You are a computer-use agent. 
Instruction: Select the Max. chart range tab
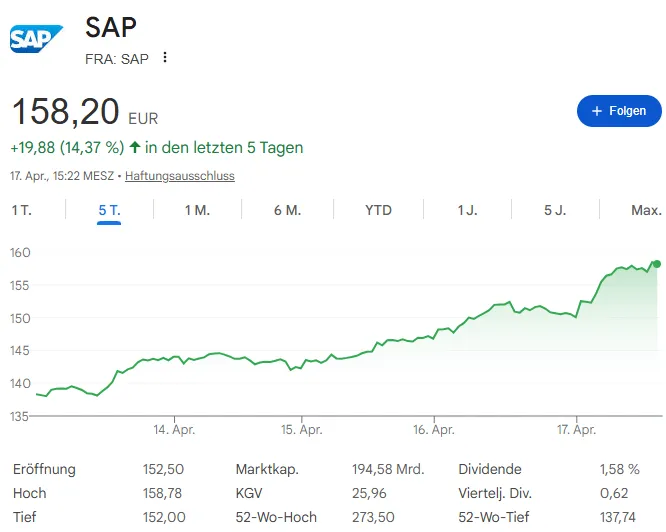click(646, 210)
